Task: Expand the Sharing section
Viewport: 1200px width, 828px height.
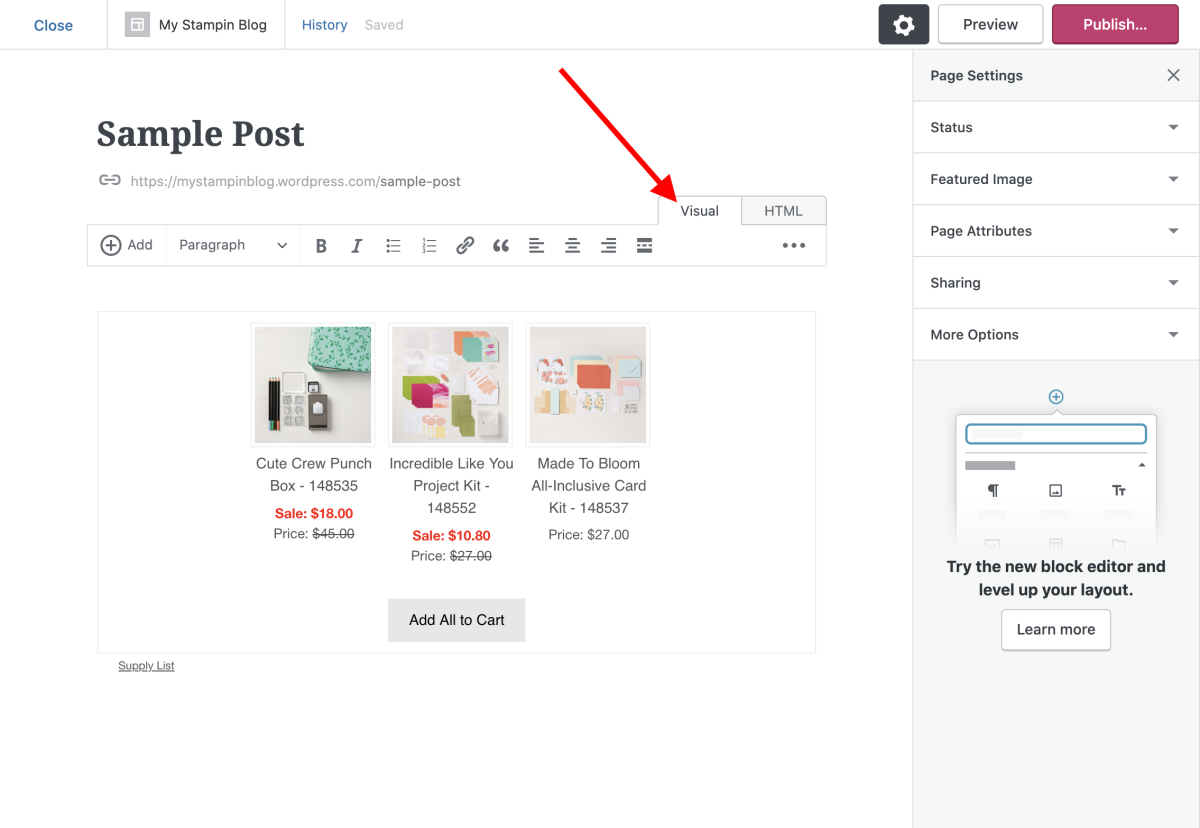Action: [x=1056, y=283]
